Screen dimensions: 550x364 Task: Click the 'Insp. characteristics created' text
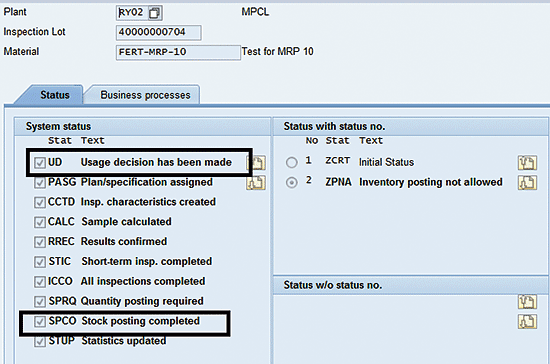(x=148, y=202)
